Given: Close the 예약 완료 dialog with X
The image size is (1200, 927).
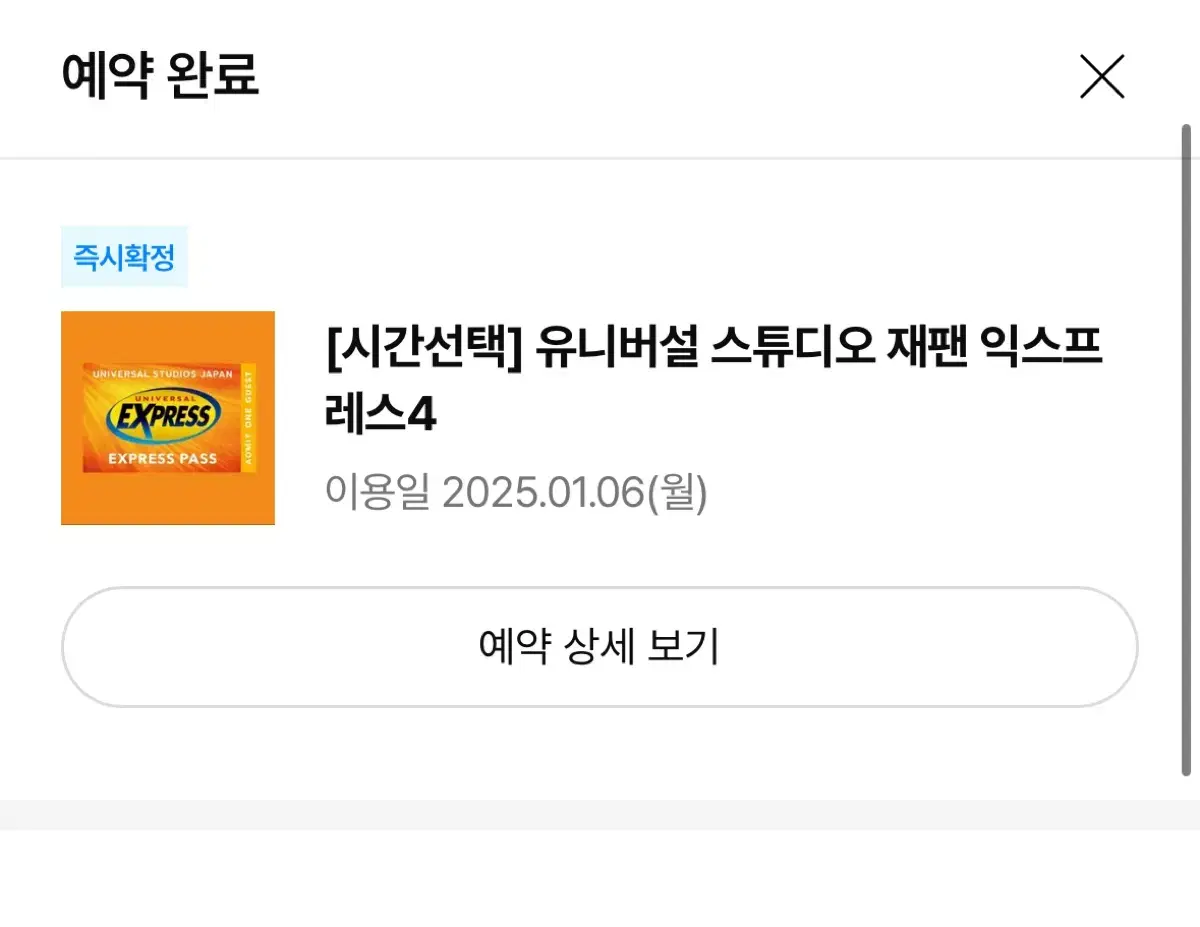Looking at the screenshot, I should pos(1102,77).
